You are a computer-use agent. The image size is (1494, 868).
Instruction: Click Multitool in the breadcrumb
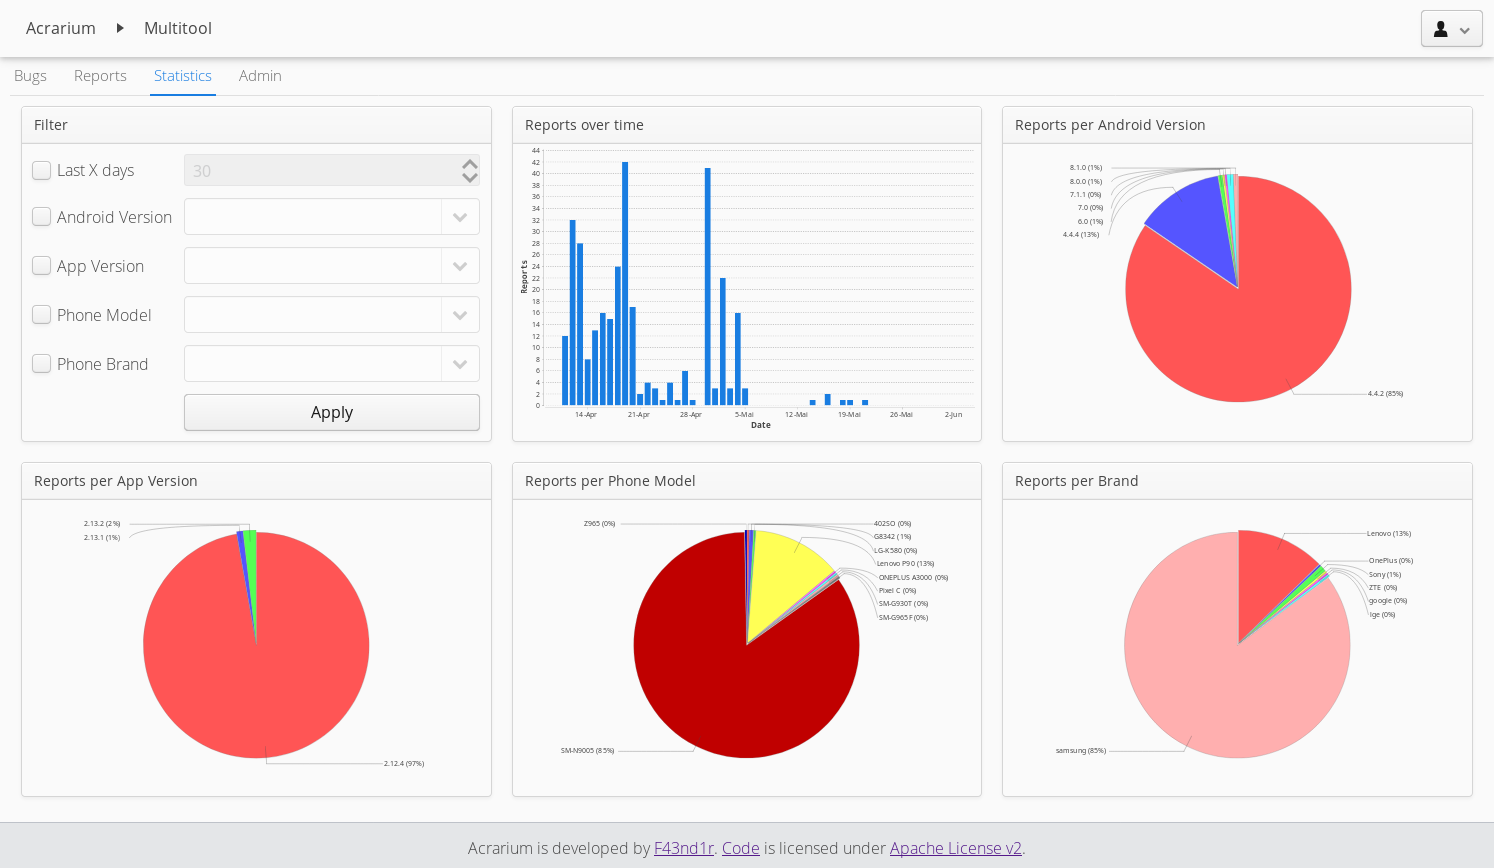coord(178,28)
